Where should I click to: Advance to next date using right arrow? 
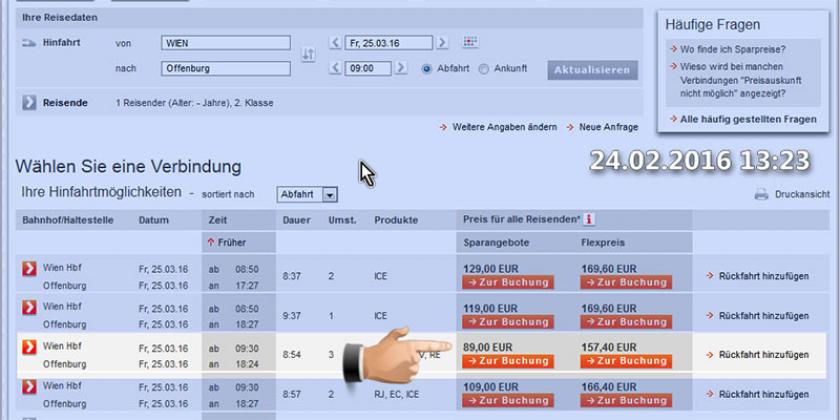coord(442,43)
